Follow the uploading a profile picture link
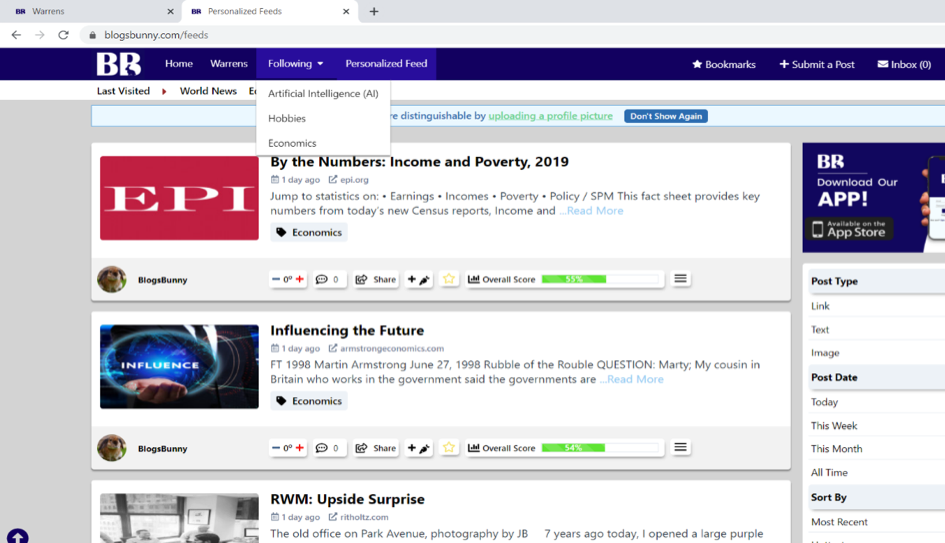Viewport: 945px width, 543px height. tap(550, 116)
